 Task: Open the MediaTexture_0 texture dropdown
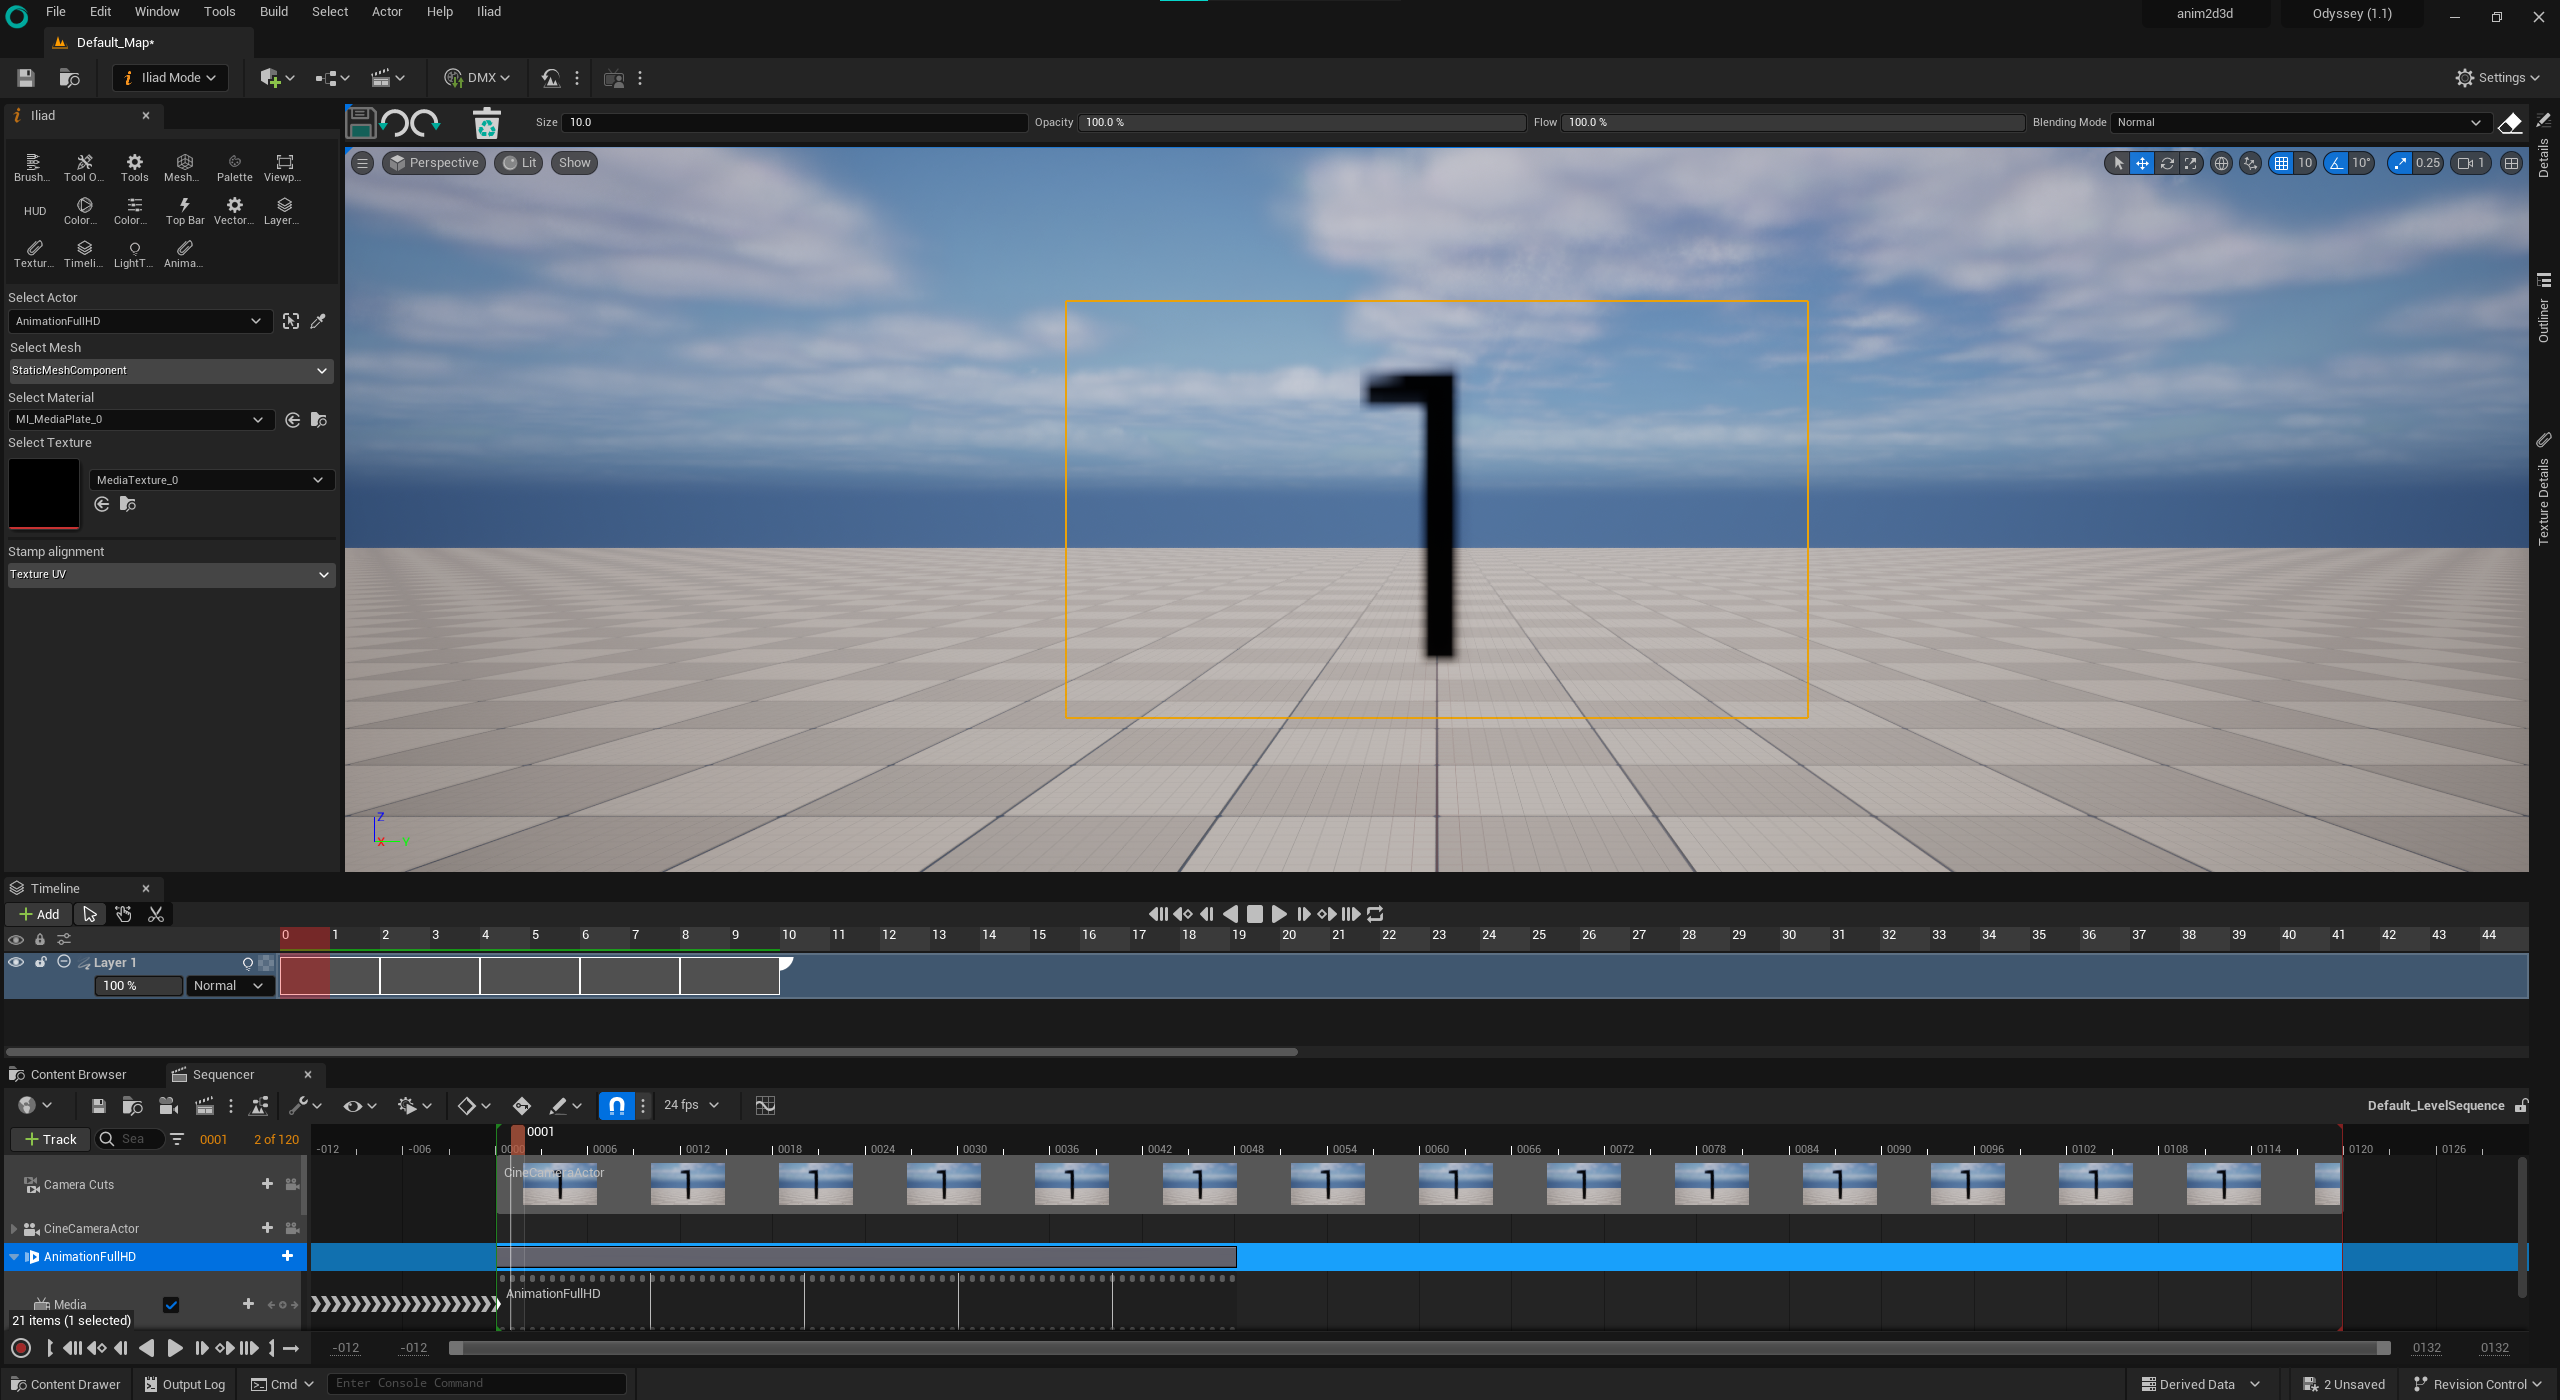(211, 480)
